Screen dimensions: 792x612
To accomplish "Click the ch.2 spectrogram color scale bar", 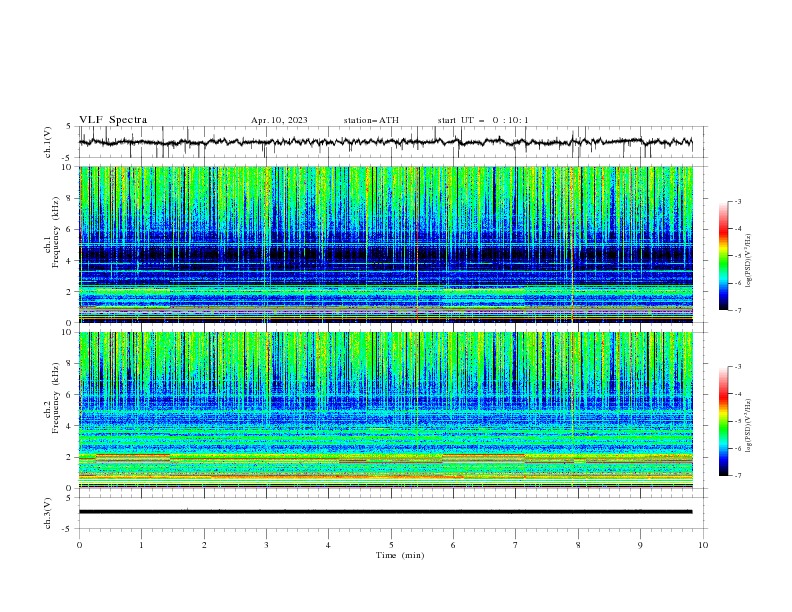I will [x=723, y=421].
